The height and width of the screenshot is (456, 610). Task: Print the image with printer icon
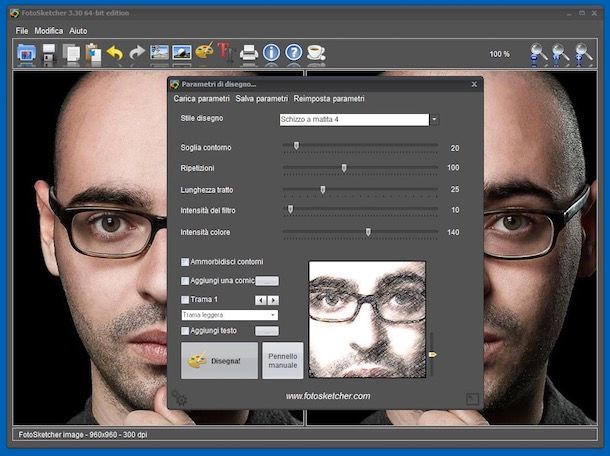point(249,52)
